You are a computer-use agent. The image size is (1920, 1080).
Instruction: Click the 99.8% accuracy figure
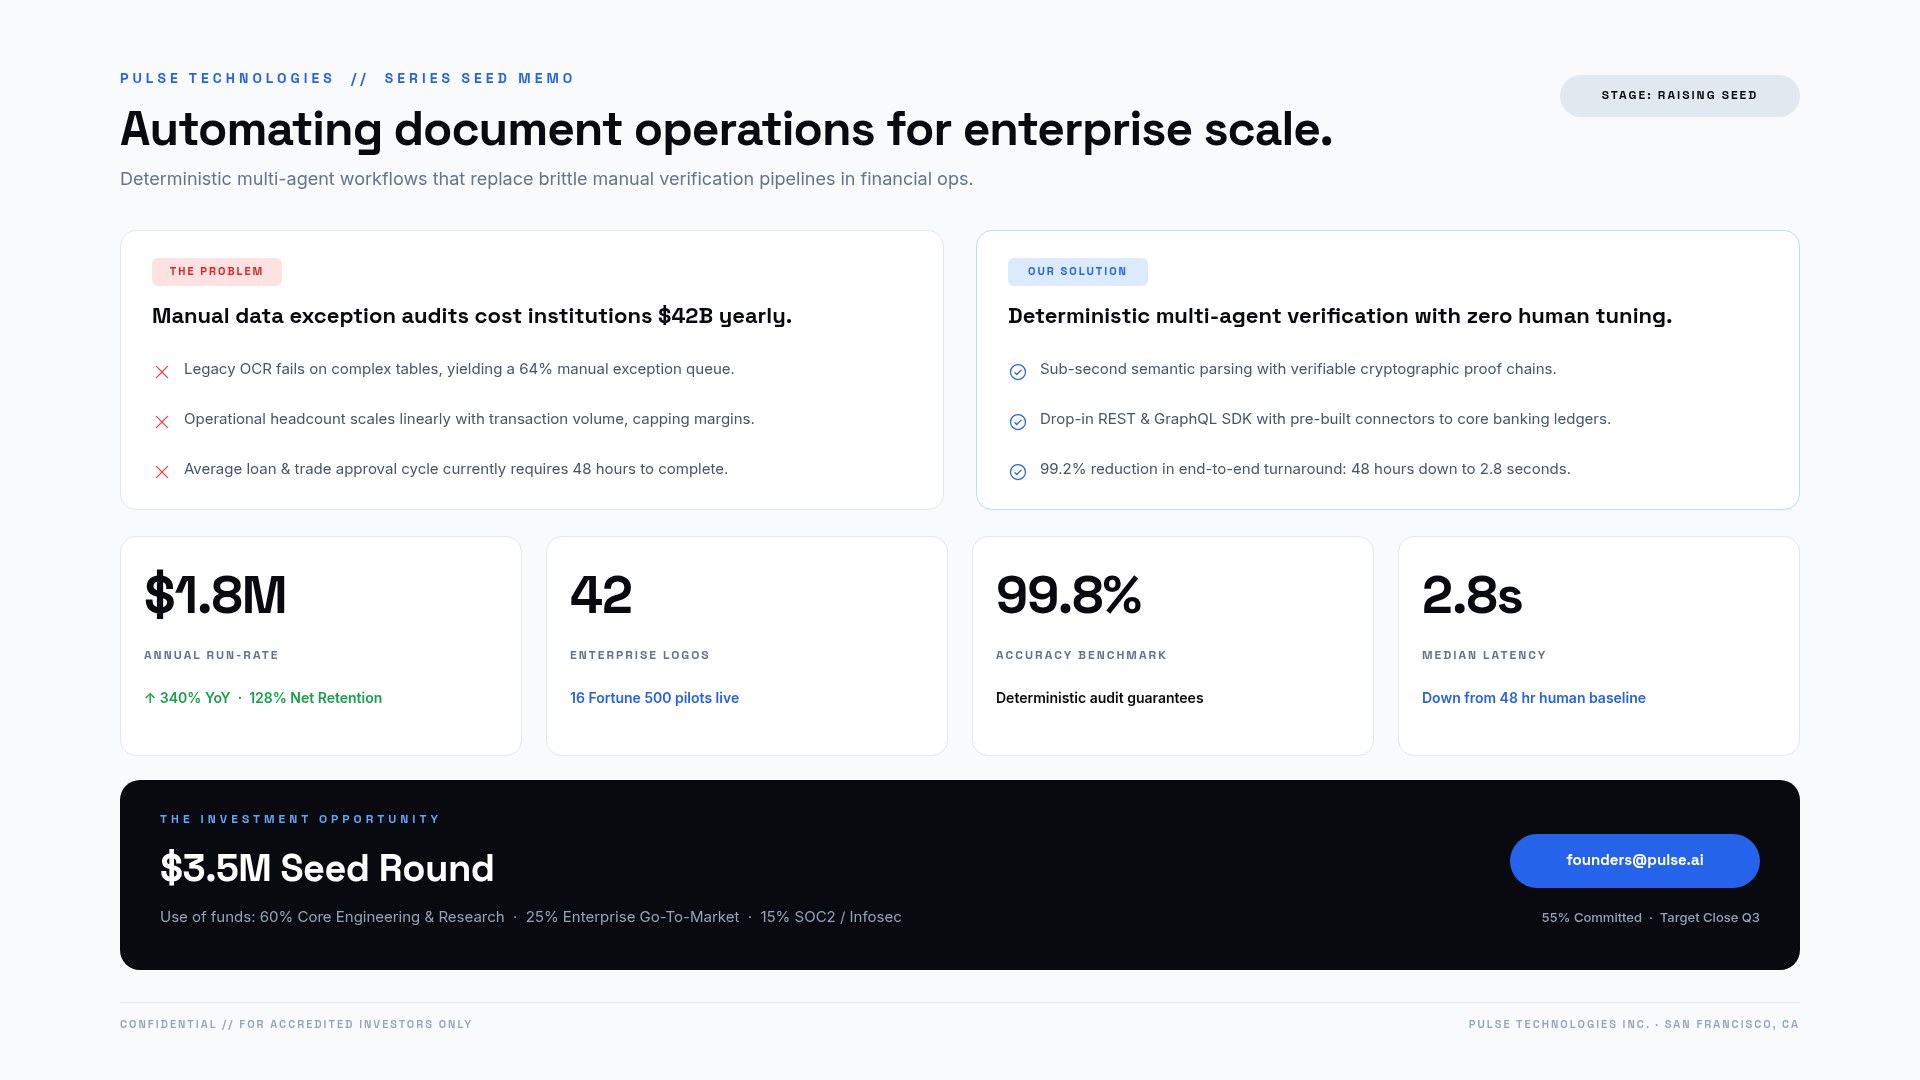pos(1069,595)
